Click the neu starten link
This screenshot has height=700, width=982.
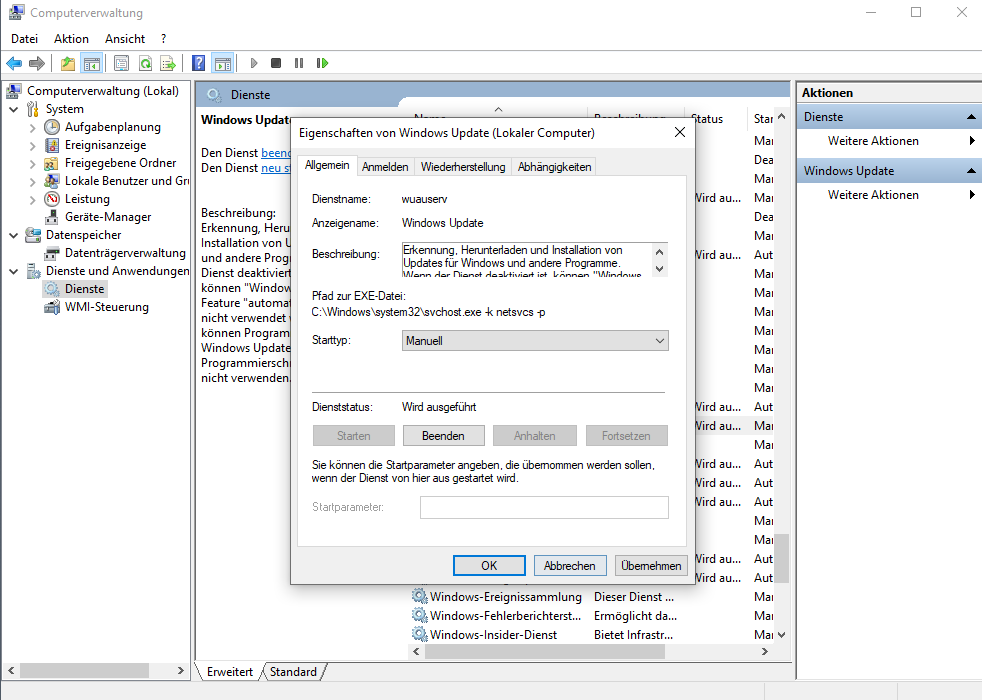point(276,168)
